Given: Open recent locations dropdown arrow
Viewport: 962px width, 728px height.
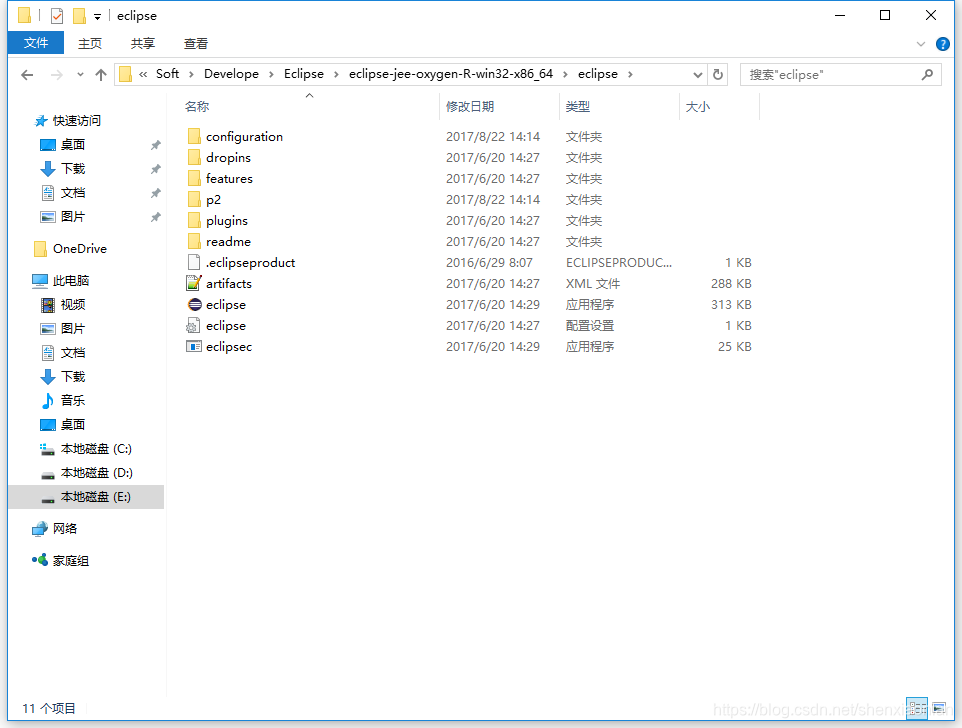Looking at the screenshot, I should (x=80, y=75).
